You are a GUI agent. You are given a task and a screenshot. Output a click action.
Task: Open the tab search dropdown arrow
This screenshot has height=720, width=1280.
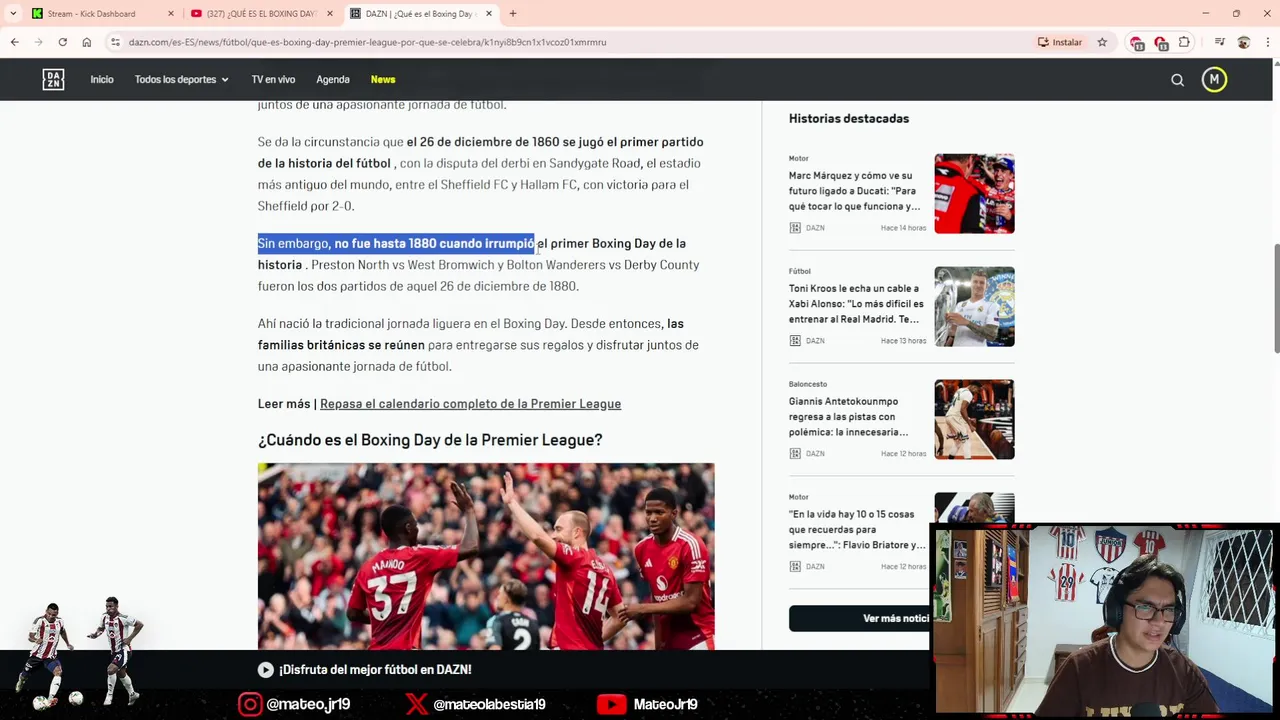13,13
